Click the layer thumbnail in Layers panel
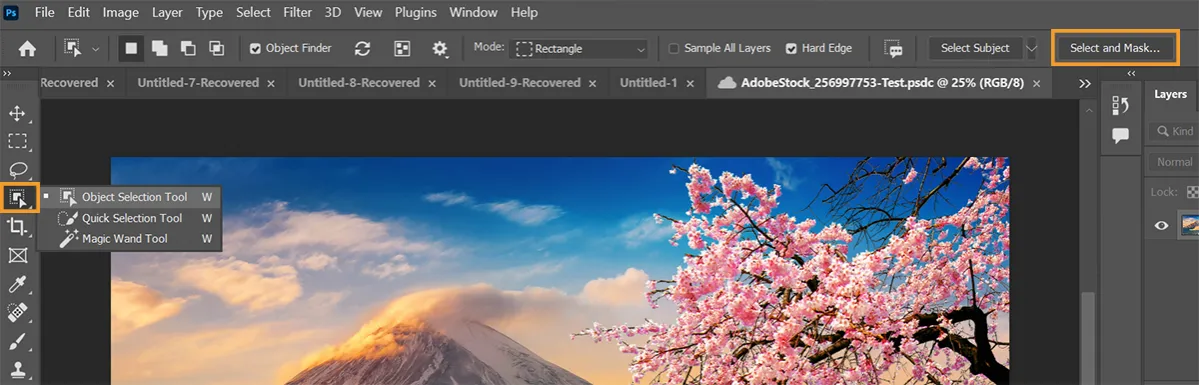This screenshot has width=1199, height=385. (x=1190, y=225)
